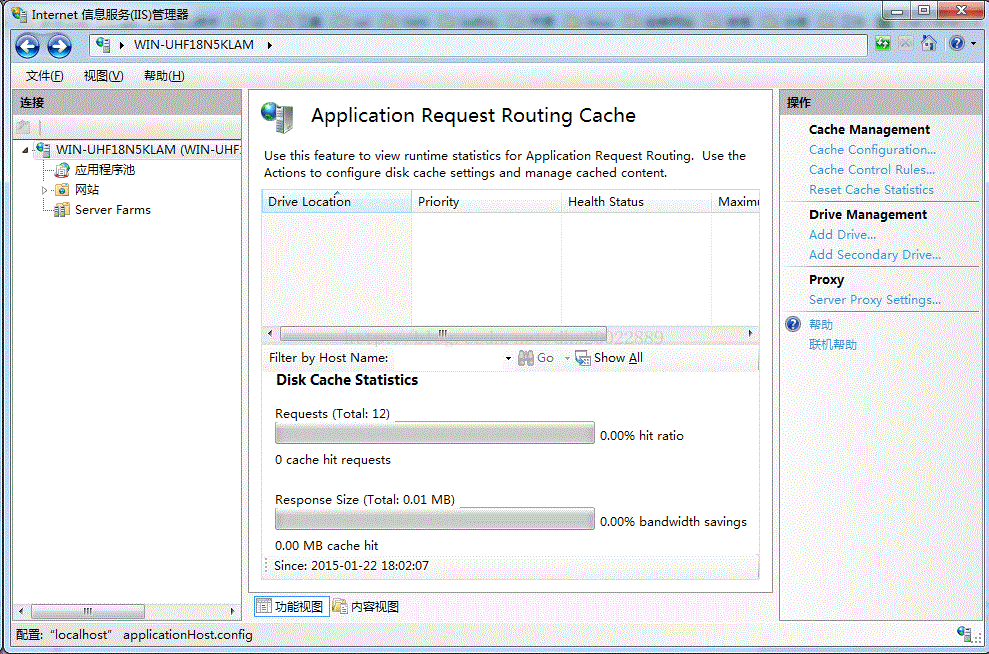Go forward with the blue forward arrow
The height and width of the screenshot is (654, 989).
pyautogui.click(x=59, y=46)
